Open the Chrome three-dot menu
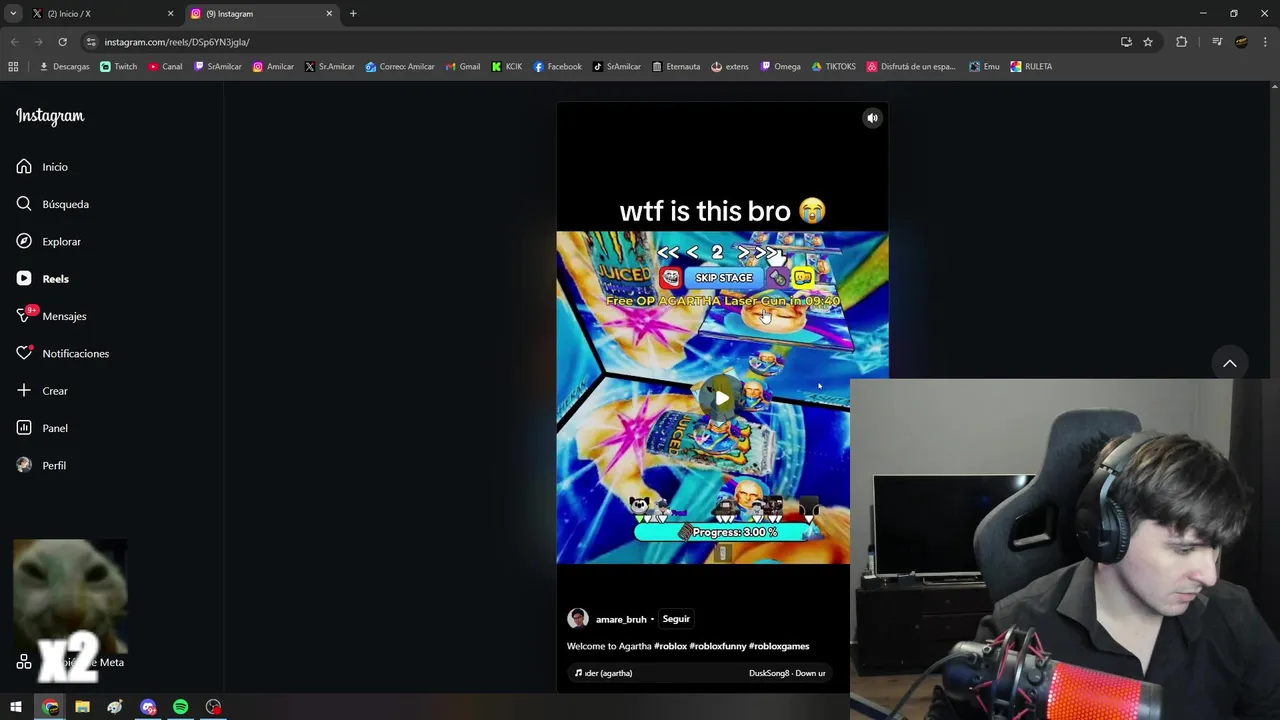This screenshot has width=1280, height=720. pyautogui.click(x=1266, y=42)
